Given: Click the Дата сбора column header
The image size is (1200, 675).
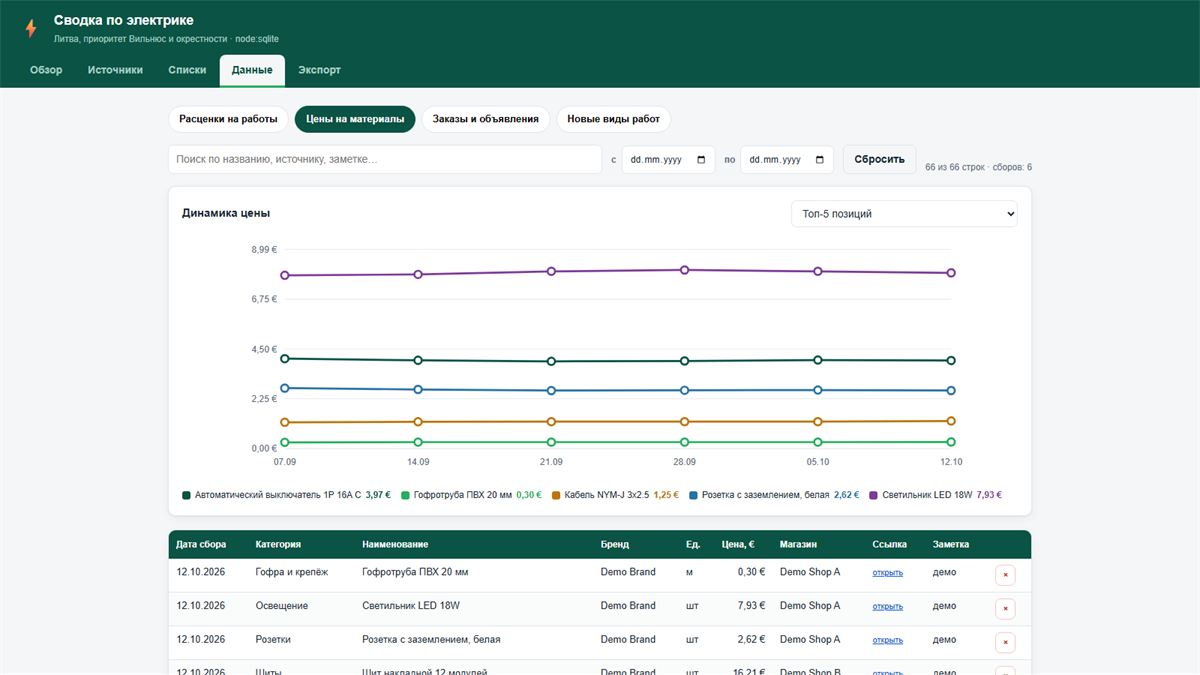Looking at the screenshot, I should click(x=201, y=545).
